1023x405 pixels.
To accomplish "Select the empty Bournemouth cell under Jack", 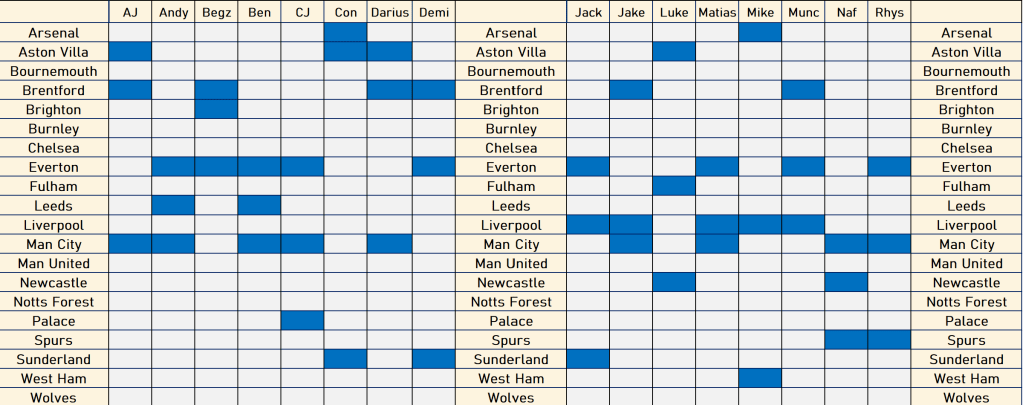I will [588, 71].
